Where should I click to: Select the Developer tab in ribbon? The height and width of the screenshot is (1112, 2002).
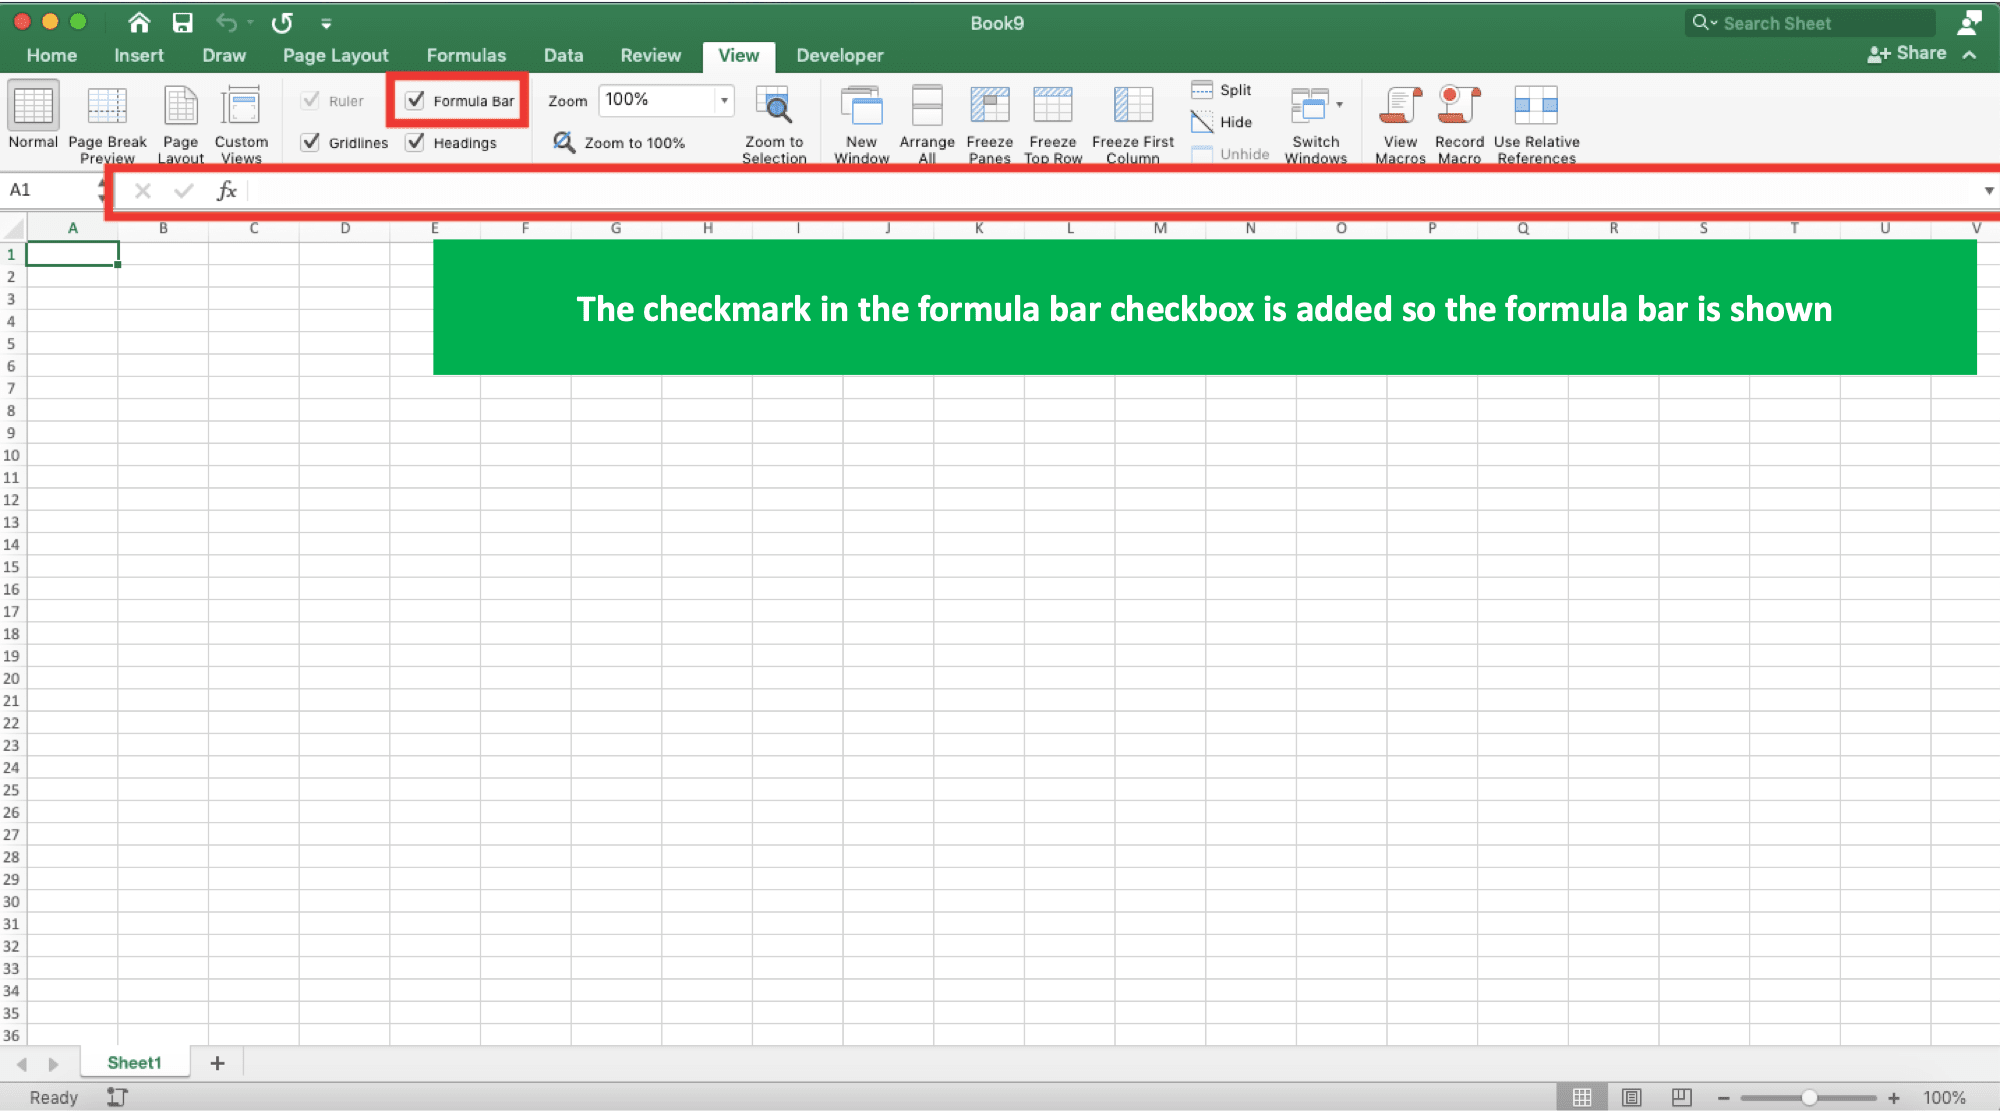[841, 55]
